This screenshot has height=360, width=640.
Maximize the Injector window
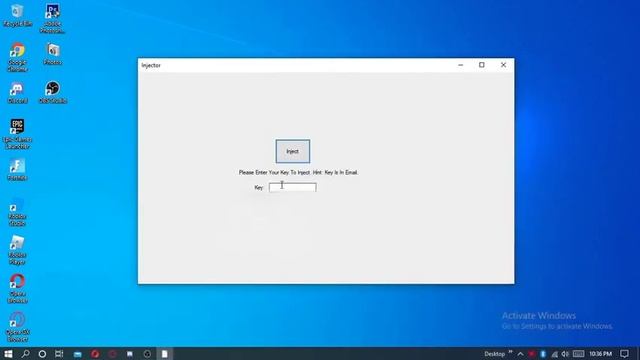[482, 65]
